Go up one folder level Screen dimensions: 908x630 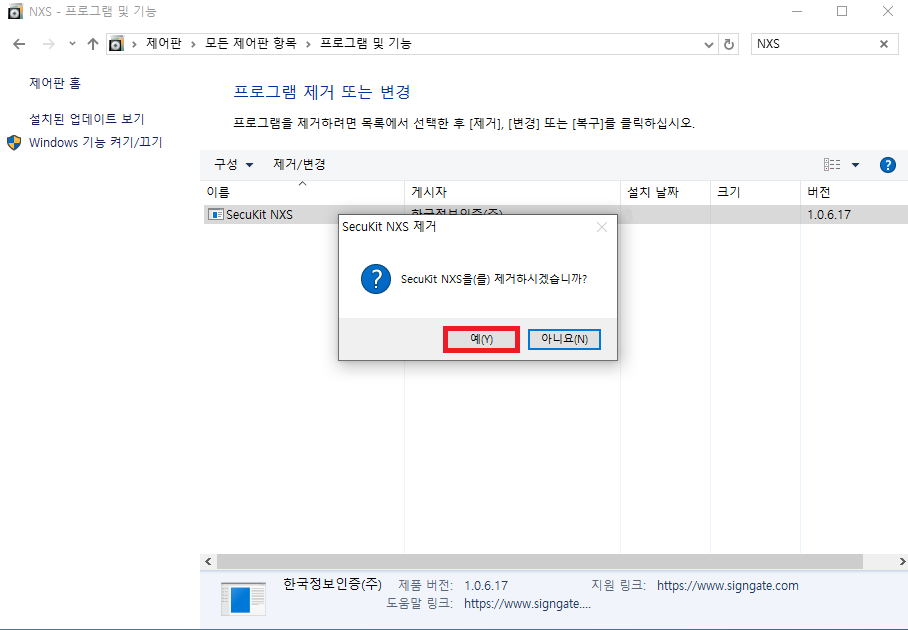(x=93, y=44)
